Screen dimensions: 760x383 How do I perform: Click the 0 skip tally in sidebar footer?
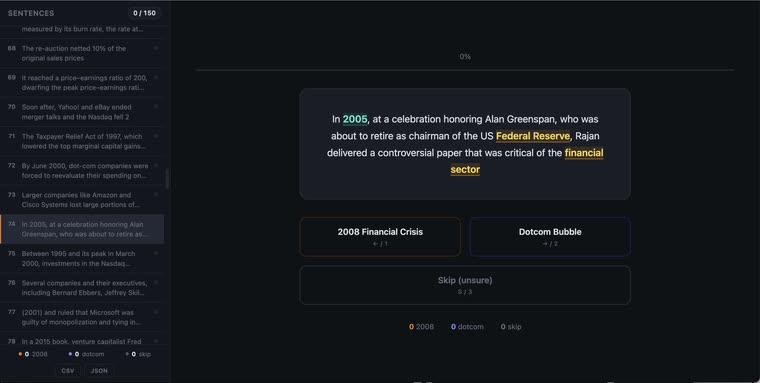click(138, 354)
